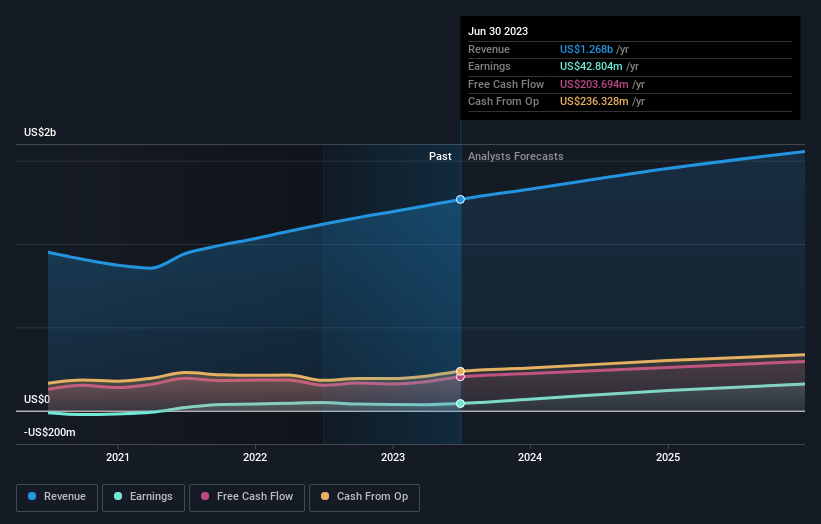
Task: Toggle the Free Cash Flow legend button
Action: pos(247,497)
